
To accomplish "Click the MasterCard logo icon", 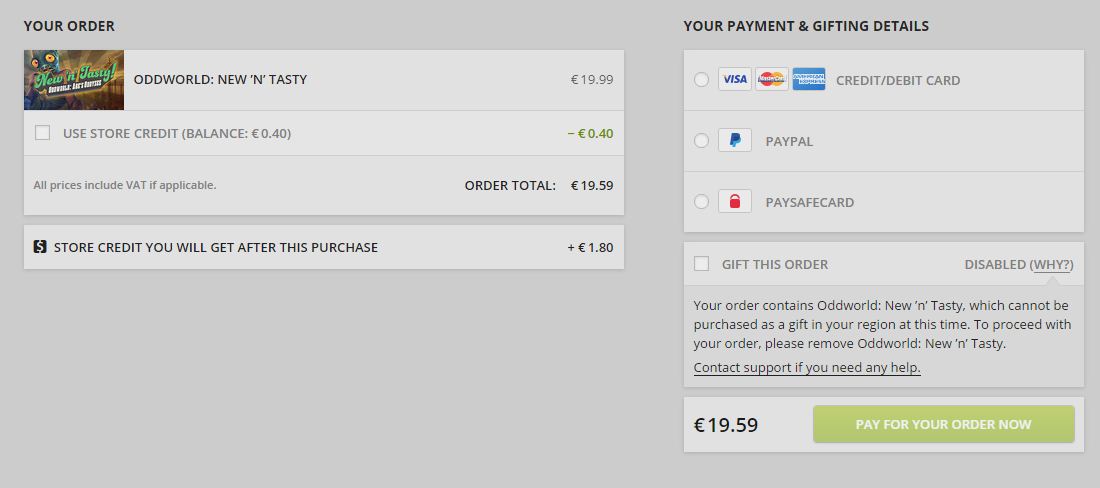I will [x=772, y=79].
